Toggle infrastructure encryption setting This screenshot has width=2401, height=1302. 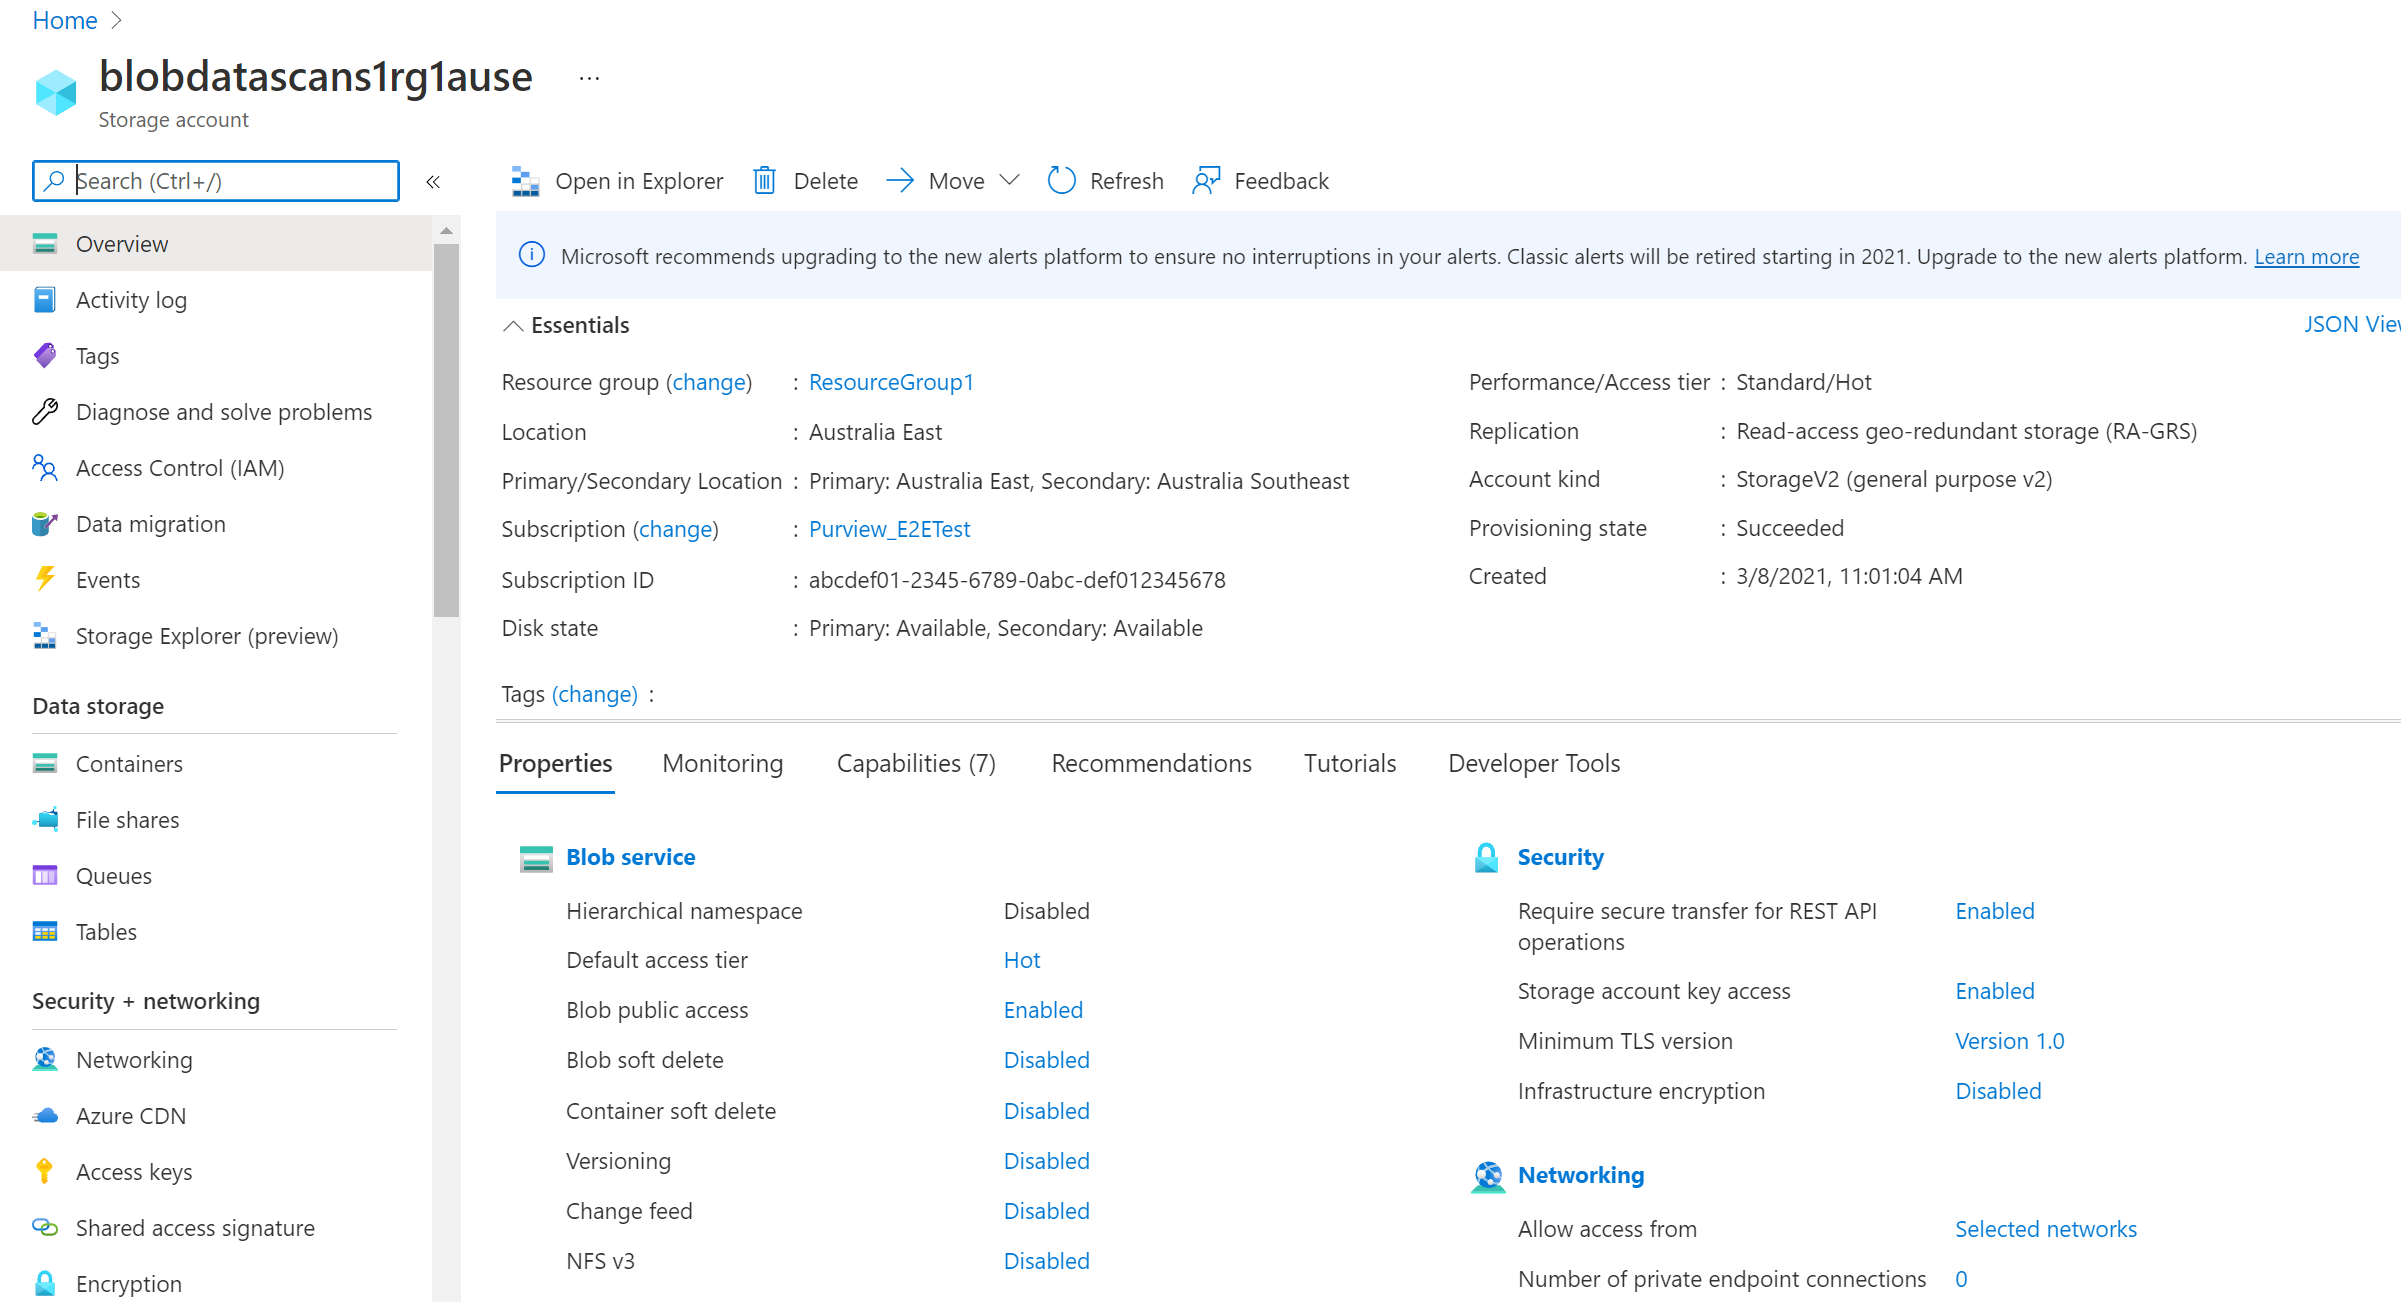pyautogui.click(x=1997, y=1090)
